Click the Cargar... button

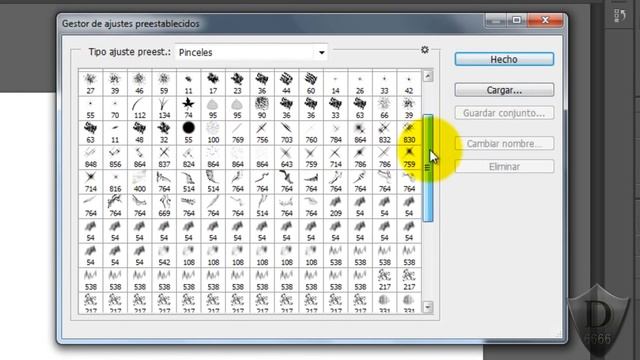coord(504,90)
